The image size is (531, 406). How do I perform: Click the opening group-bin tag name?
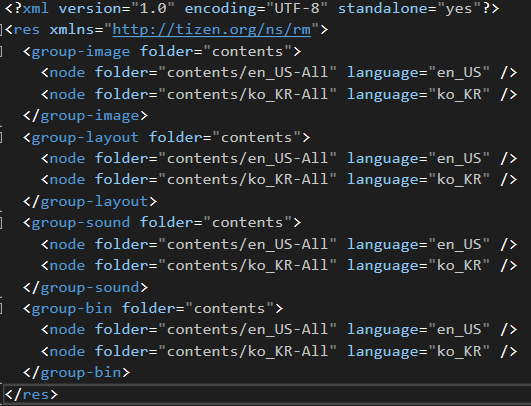click(x=71, y=308)
